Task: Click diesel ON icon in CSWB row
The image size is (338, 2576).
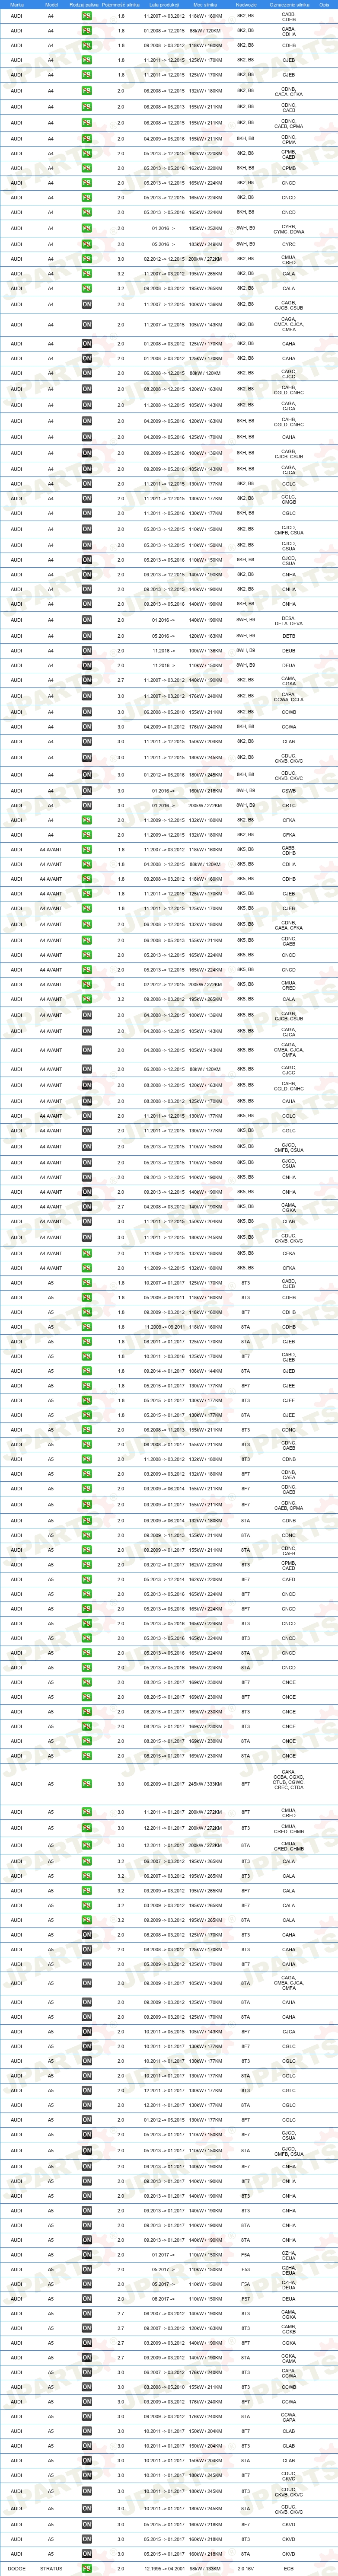Action: click(x=87, y=790)
